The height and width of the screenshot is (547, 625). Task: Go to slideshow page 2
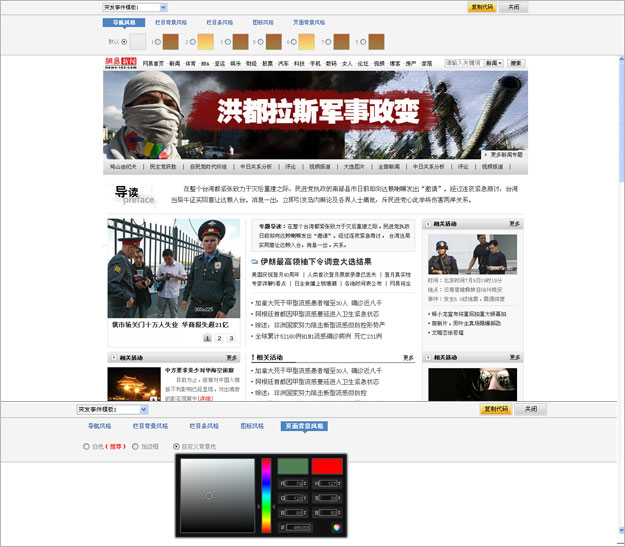[x=219, y=338]
